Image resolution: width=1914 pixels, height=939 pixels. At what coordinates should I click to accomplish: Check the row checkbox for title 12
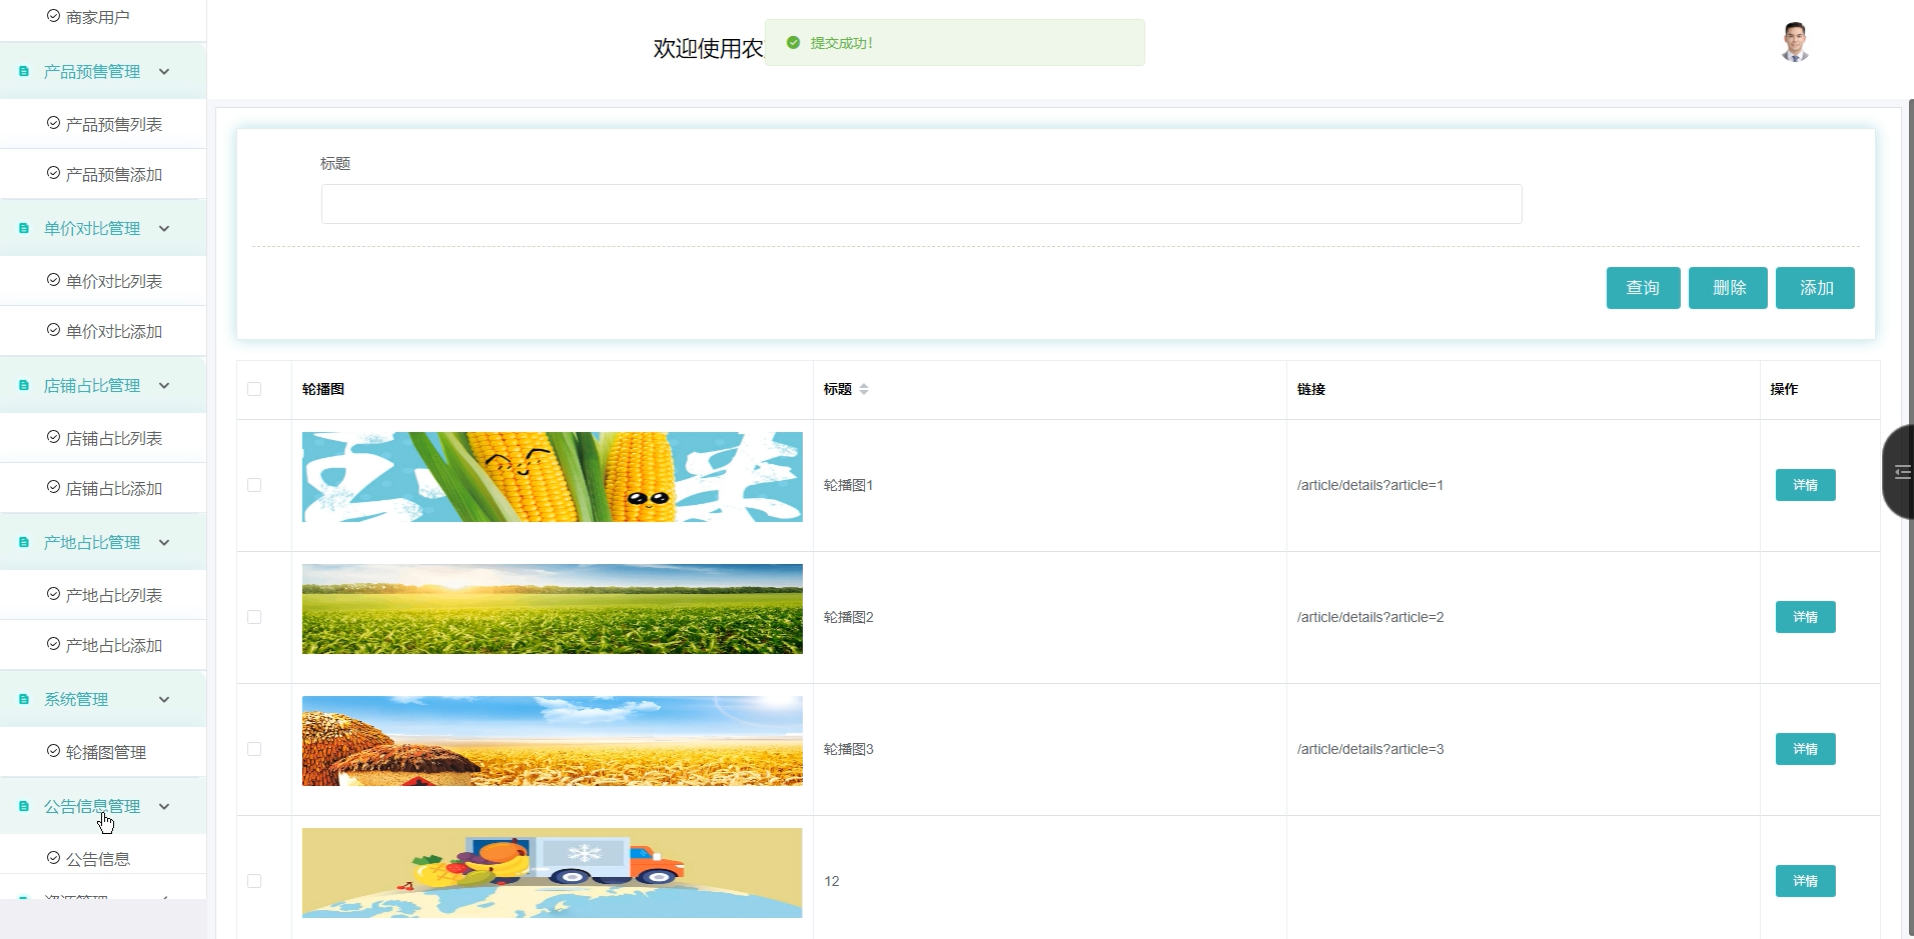point(254,881)
